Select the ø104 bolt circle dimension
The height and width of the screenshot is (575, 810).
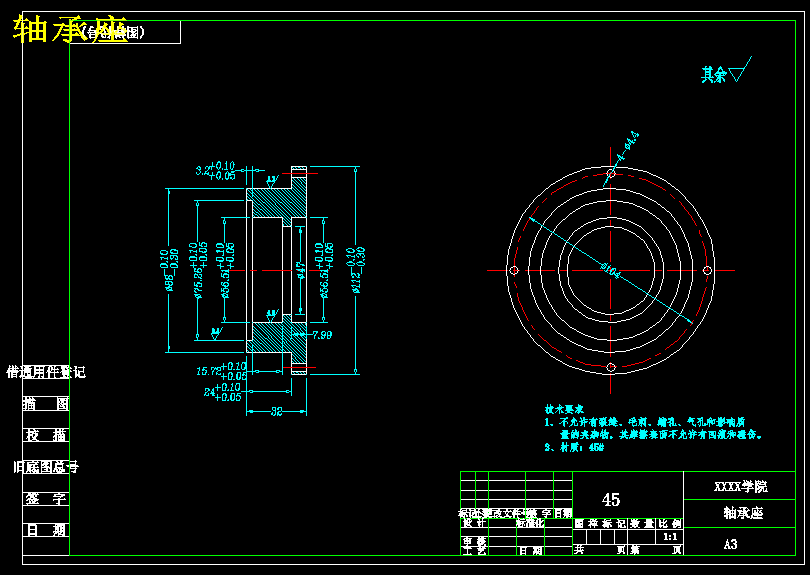[610, 269]
